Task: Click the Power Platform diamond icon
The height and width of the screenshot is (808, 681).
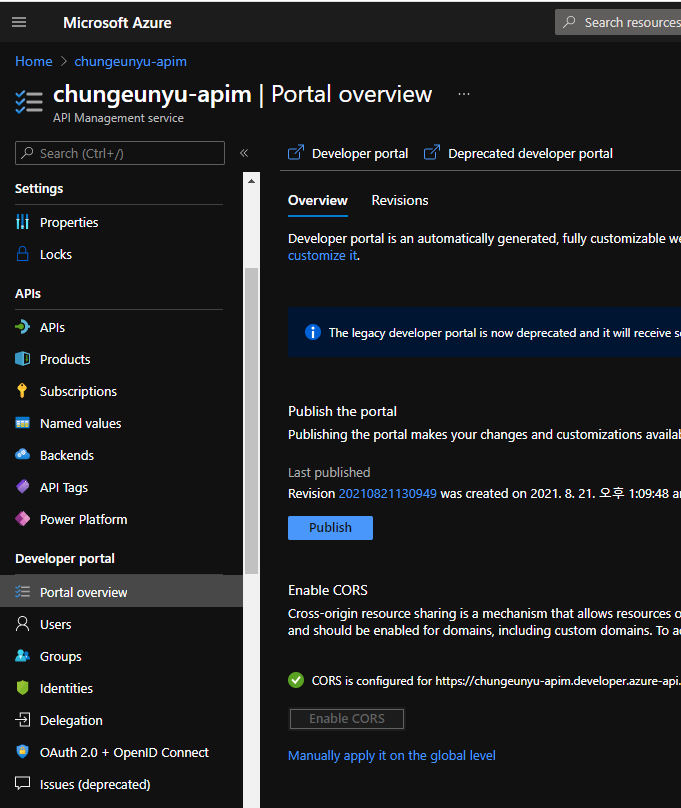Action: point(22,519)
